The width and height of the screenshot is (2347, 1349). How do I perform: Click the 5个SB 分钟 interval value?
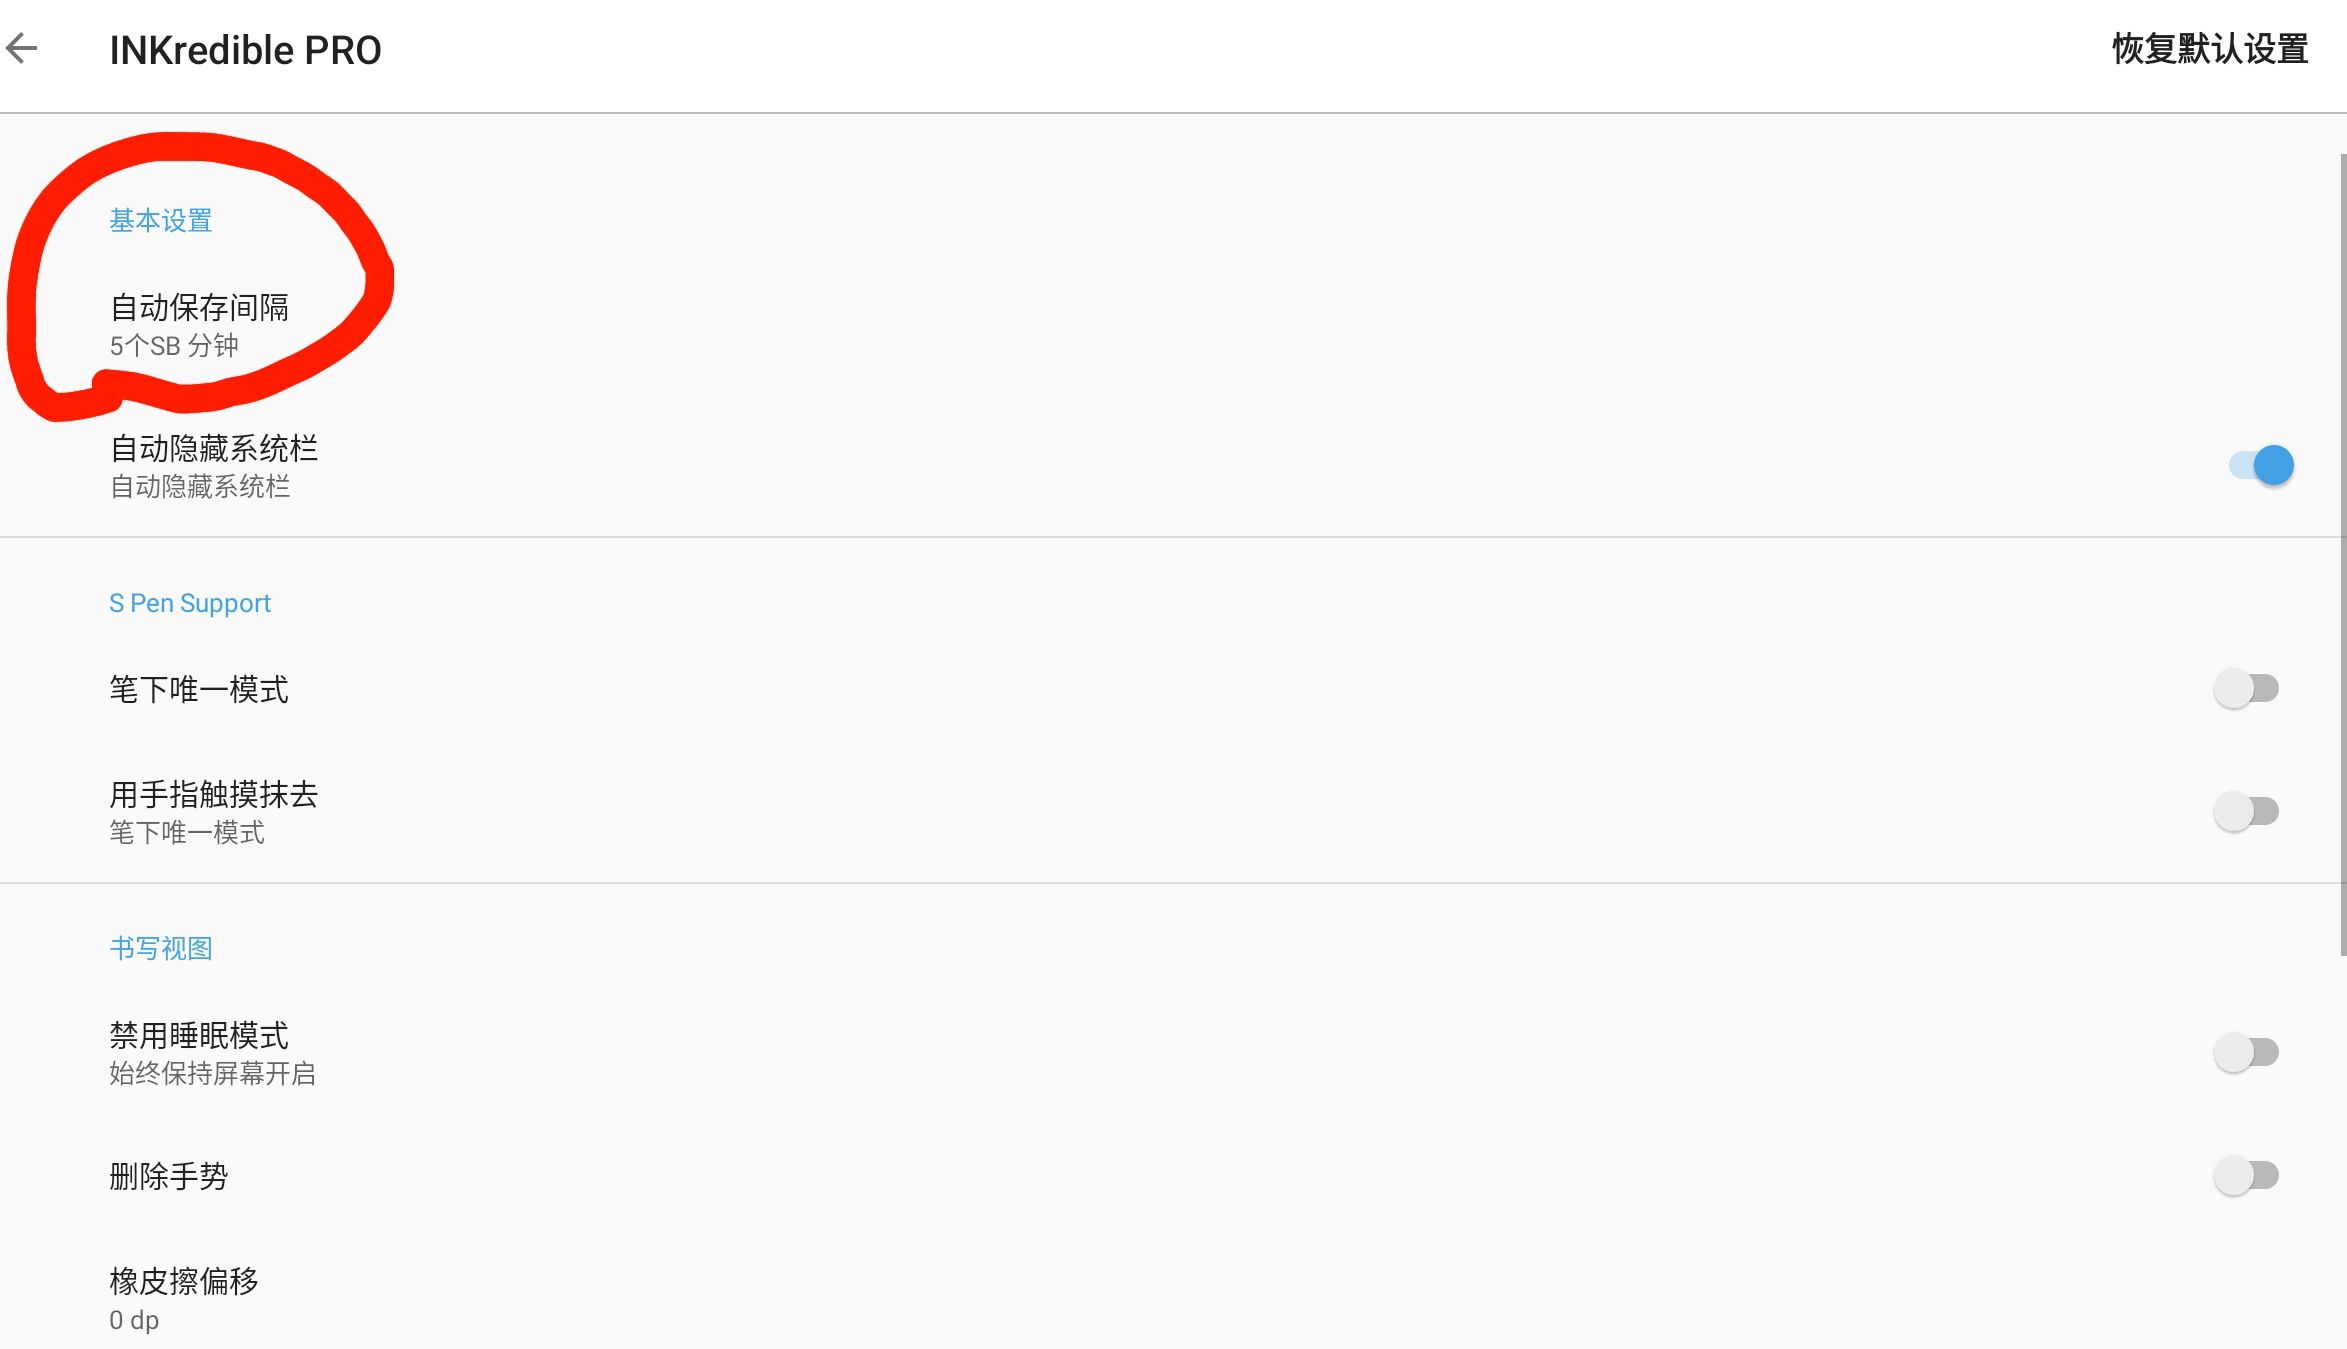174,346
